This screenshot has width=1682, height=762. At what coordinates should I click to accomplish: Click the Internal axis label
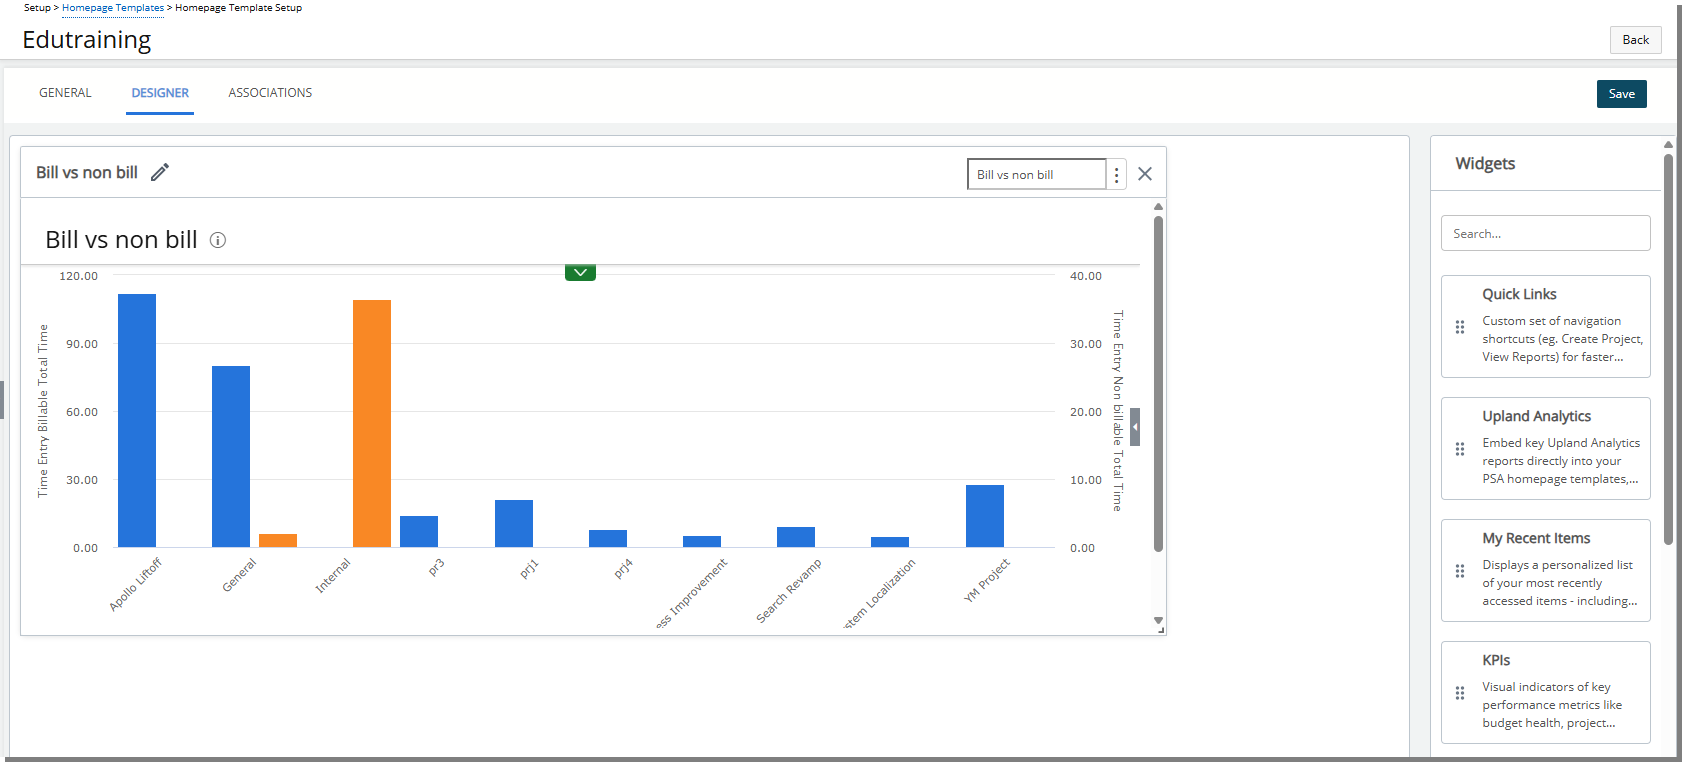click(333, 576)
